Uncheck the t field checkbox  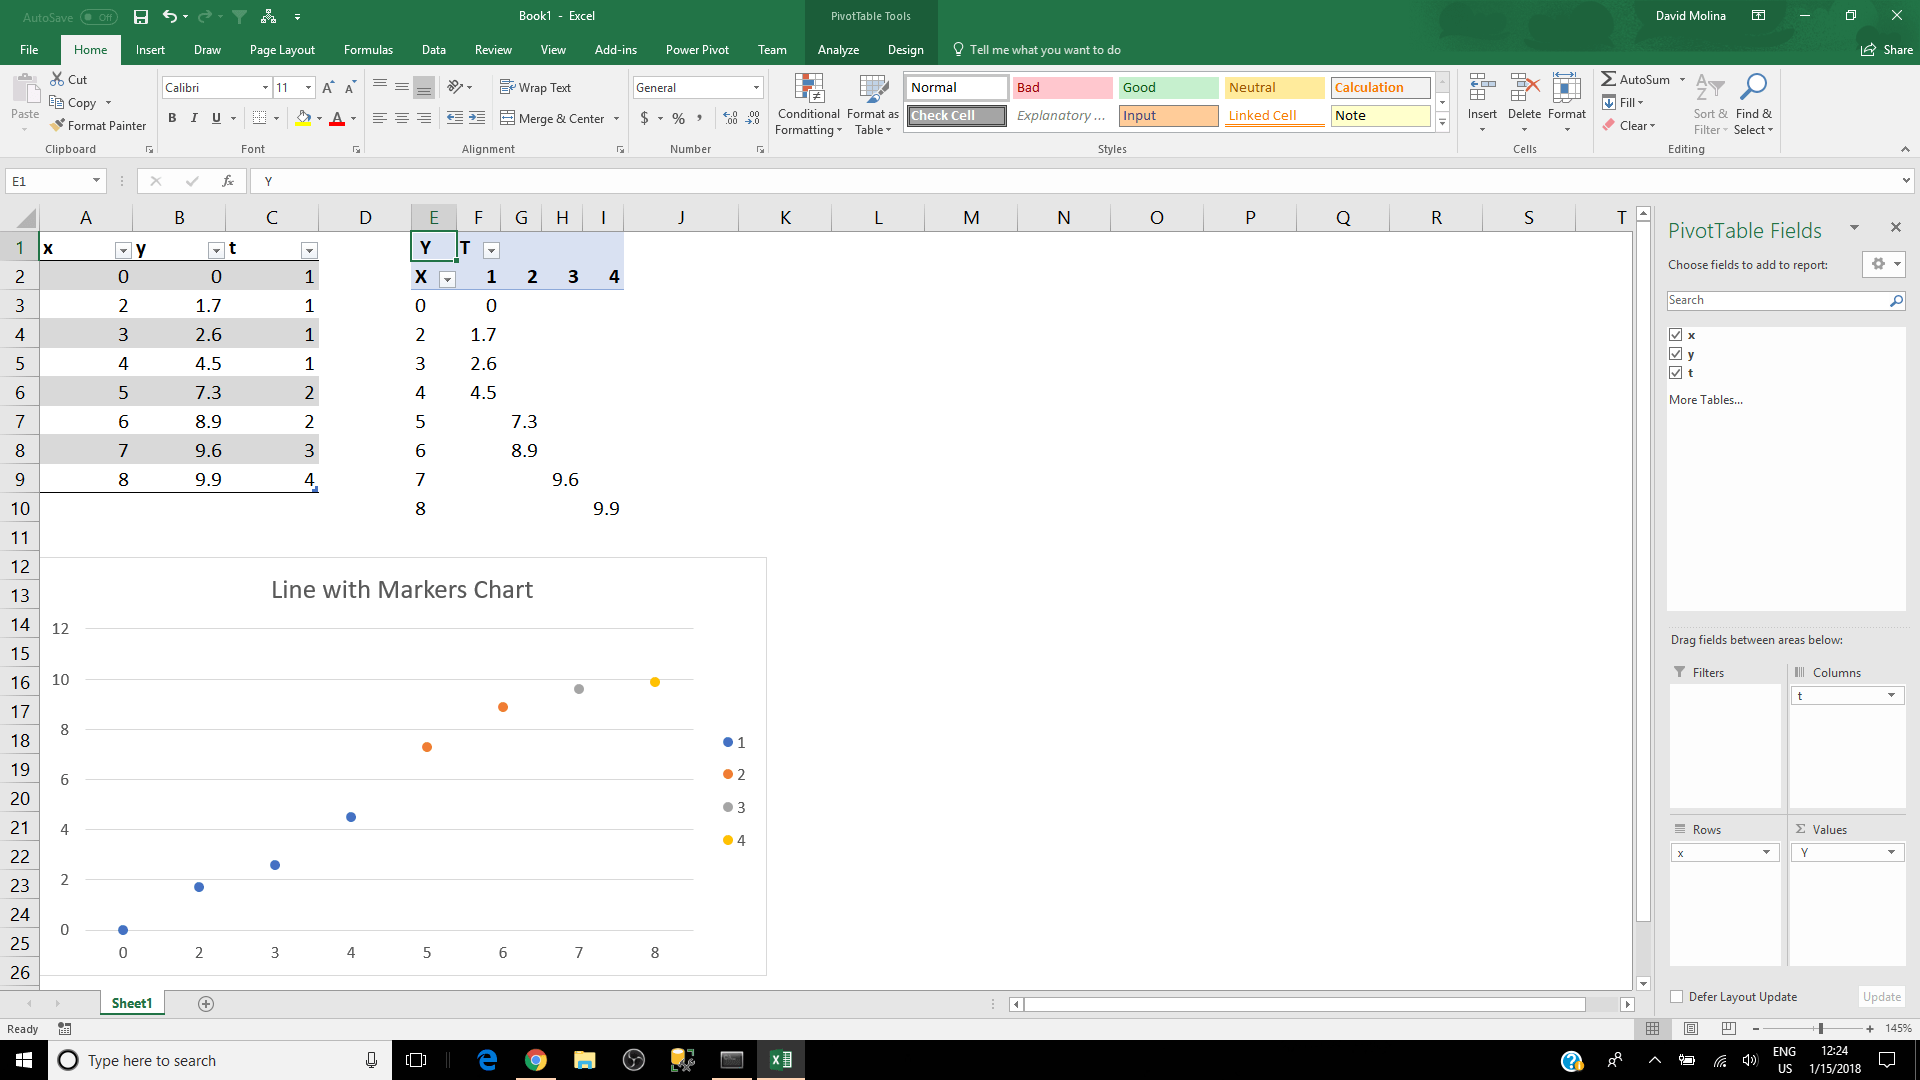point(1675,373)
